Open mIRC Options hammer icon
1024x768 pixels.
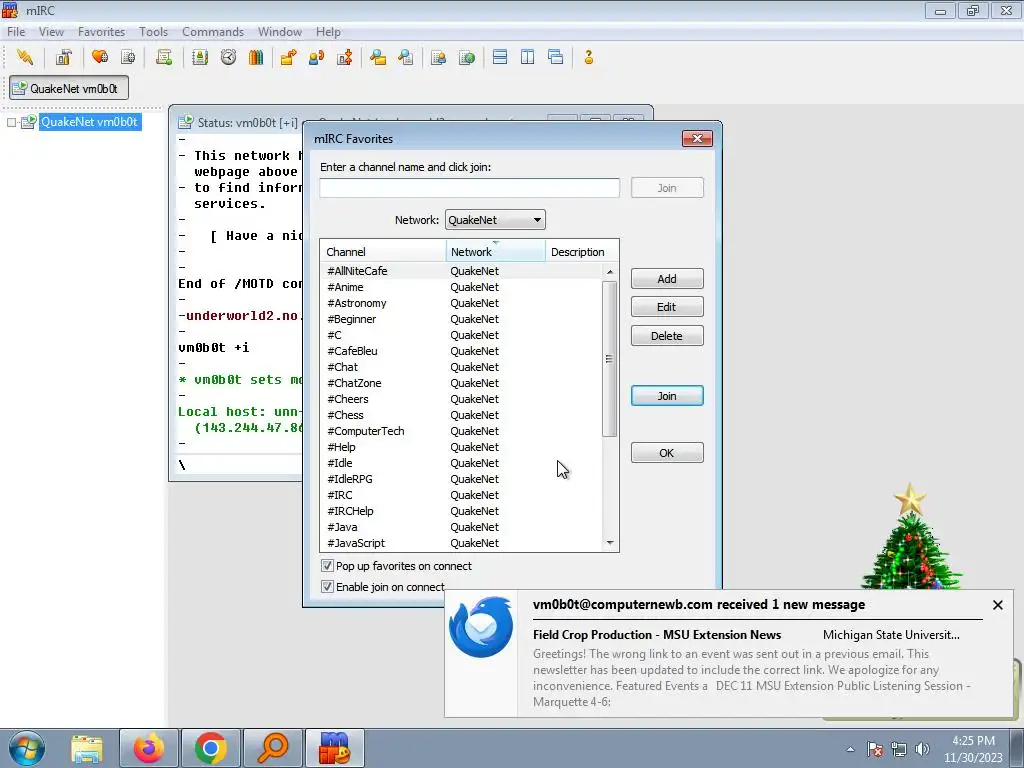tap(63, 57)
